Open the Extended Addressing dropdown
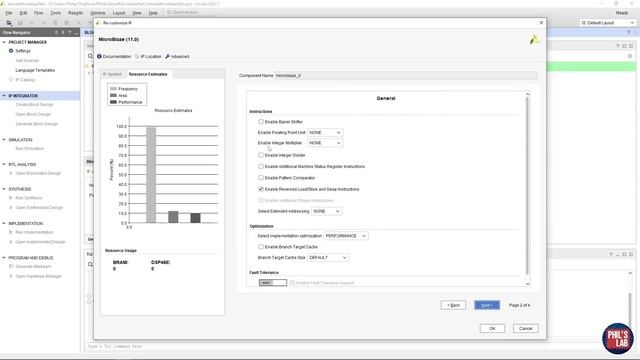640x360 pixels. (327, 211)
